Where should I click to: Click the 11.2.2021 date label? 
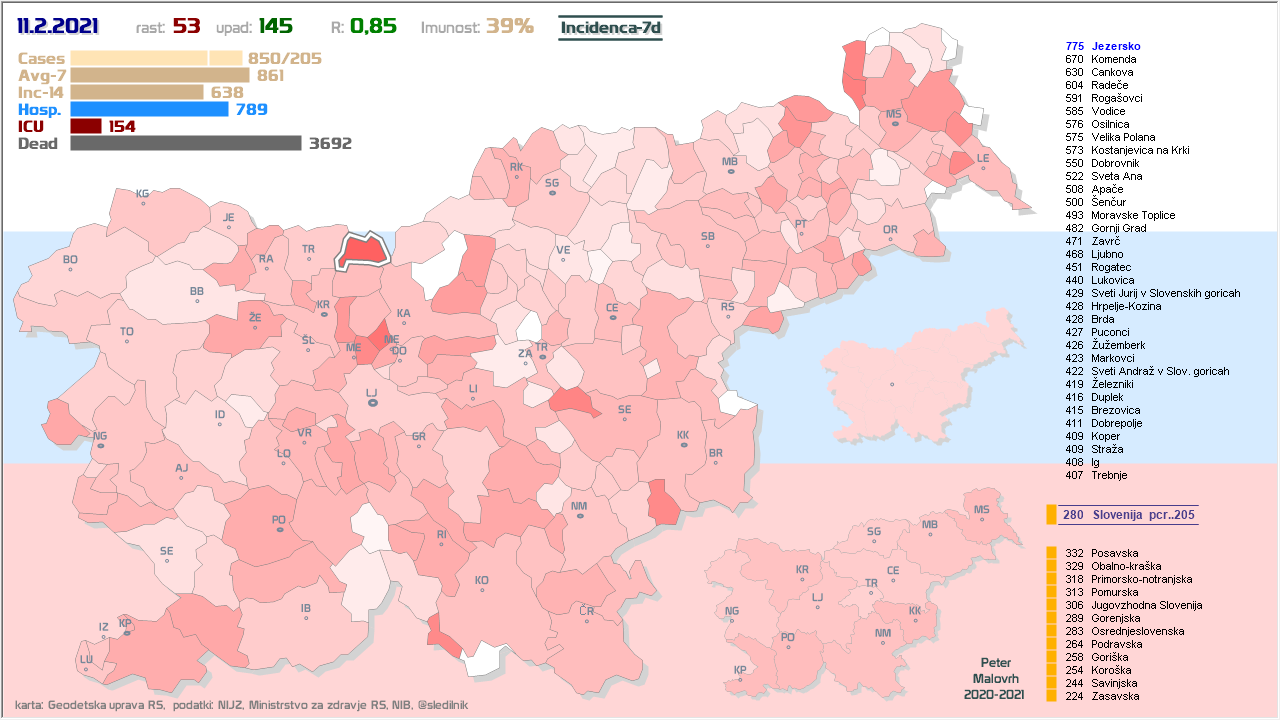pyautogui.click(x=58, y=26)
